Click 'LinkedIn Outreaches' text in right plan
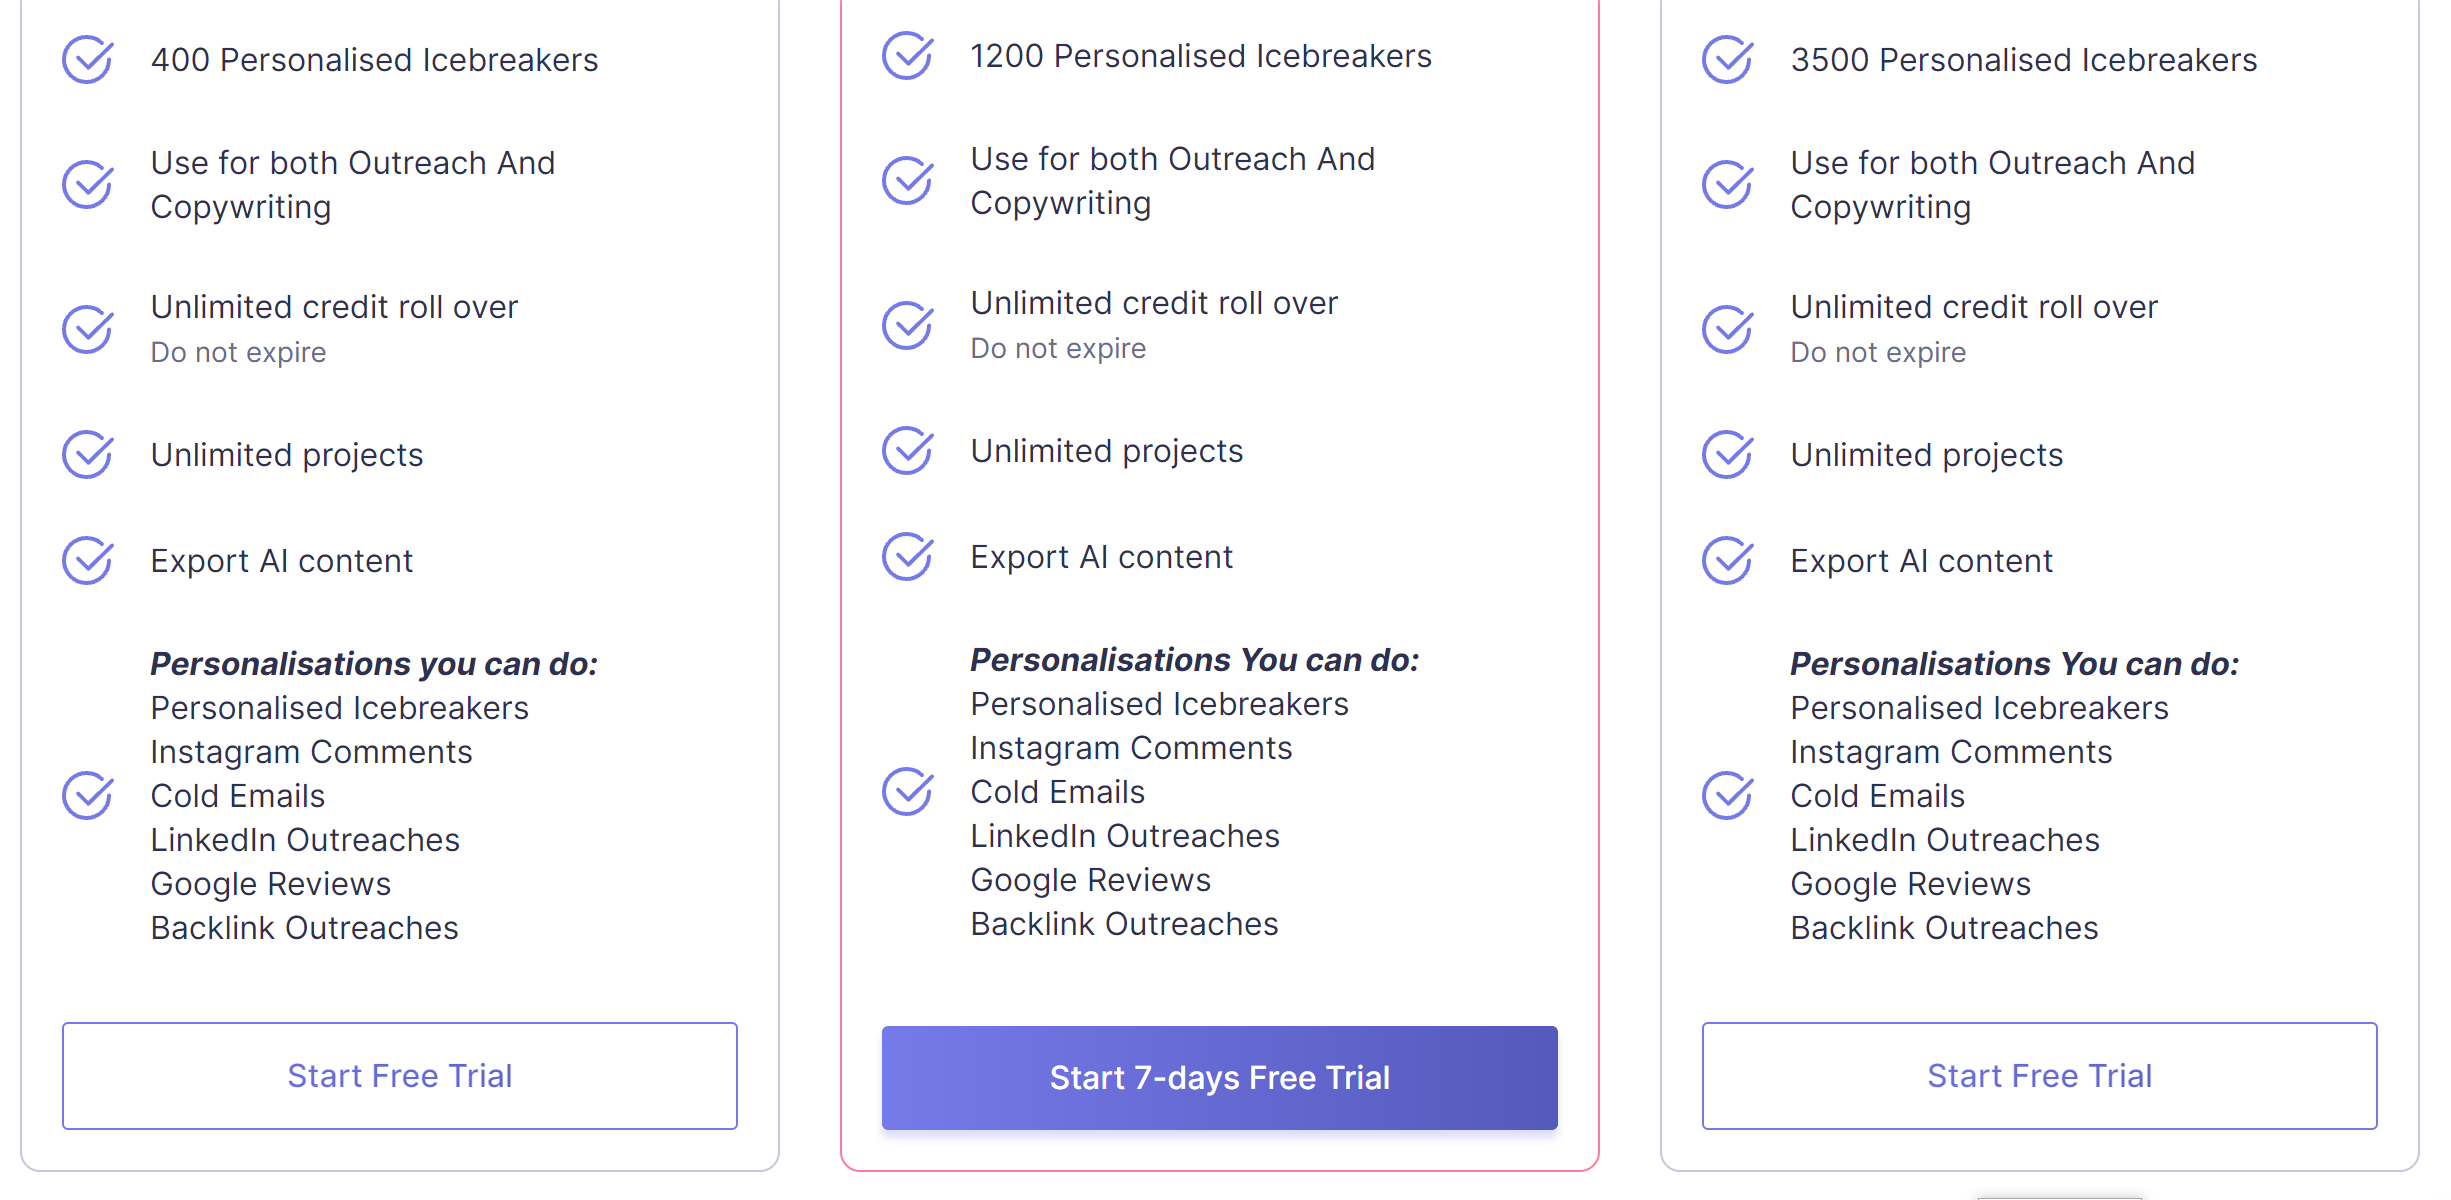The image size is (2451, 1200). [1944, 840]
